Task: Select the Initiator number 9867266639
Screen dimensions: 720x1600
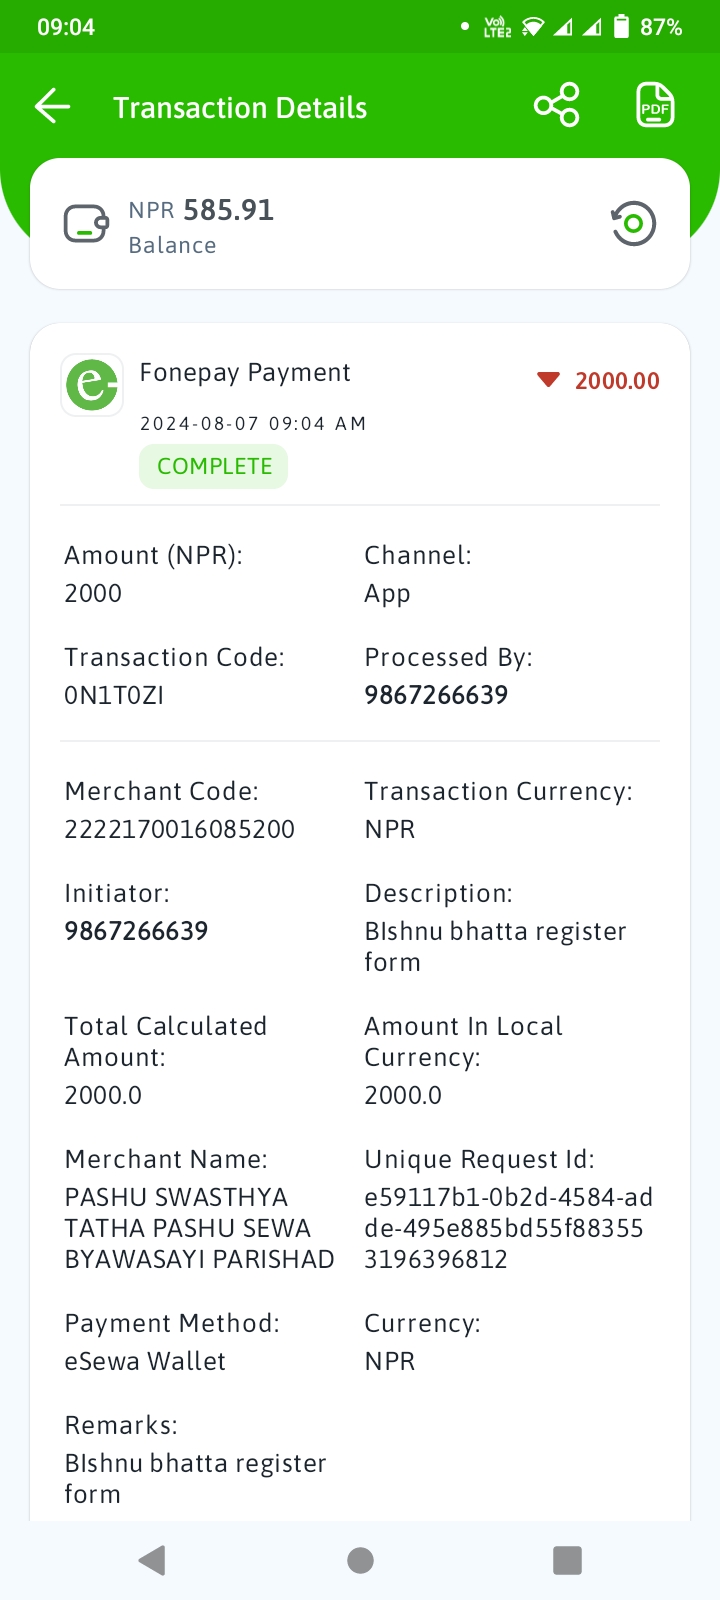Action: pyautogui.click(x=136, y=931)
